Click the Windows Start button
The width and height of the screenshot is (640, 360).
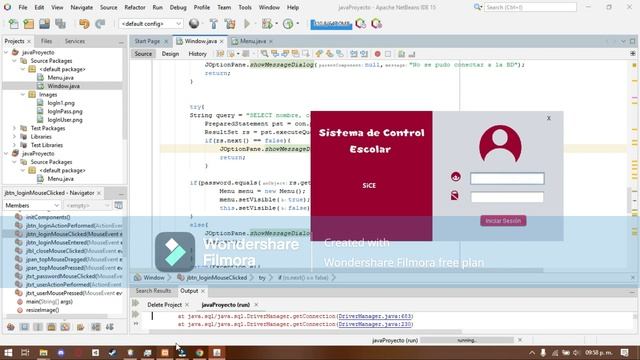[x=8, y=353]
